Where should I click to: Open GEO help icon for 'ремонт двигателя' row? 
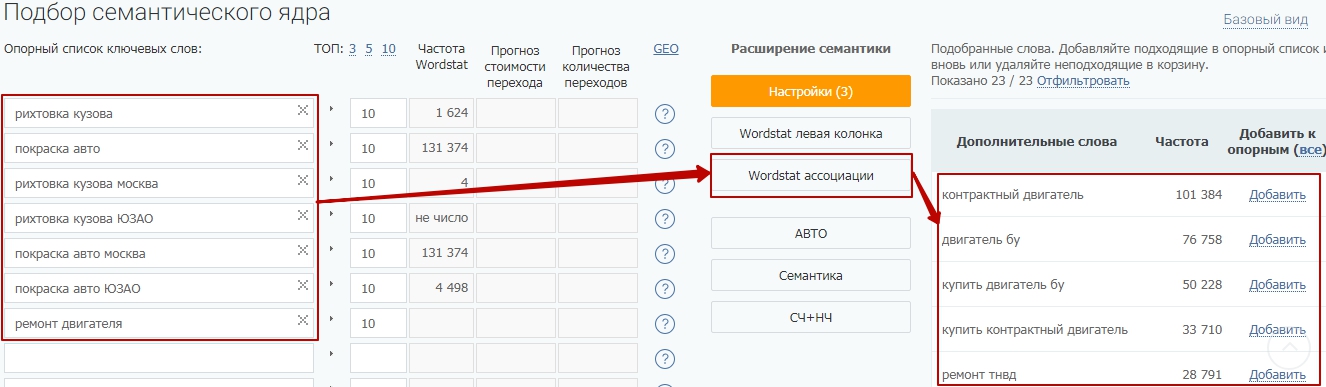click(x=665, y=324)
